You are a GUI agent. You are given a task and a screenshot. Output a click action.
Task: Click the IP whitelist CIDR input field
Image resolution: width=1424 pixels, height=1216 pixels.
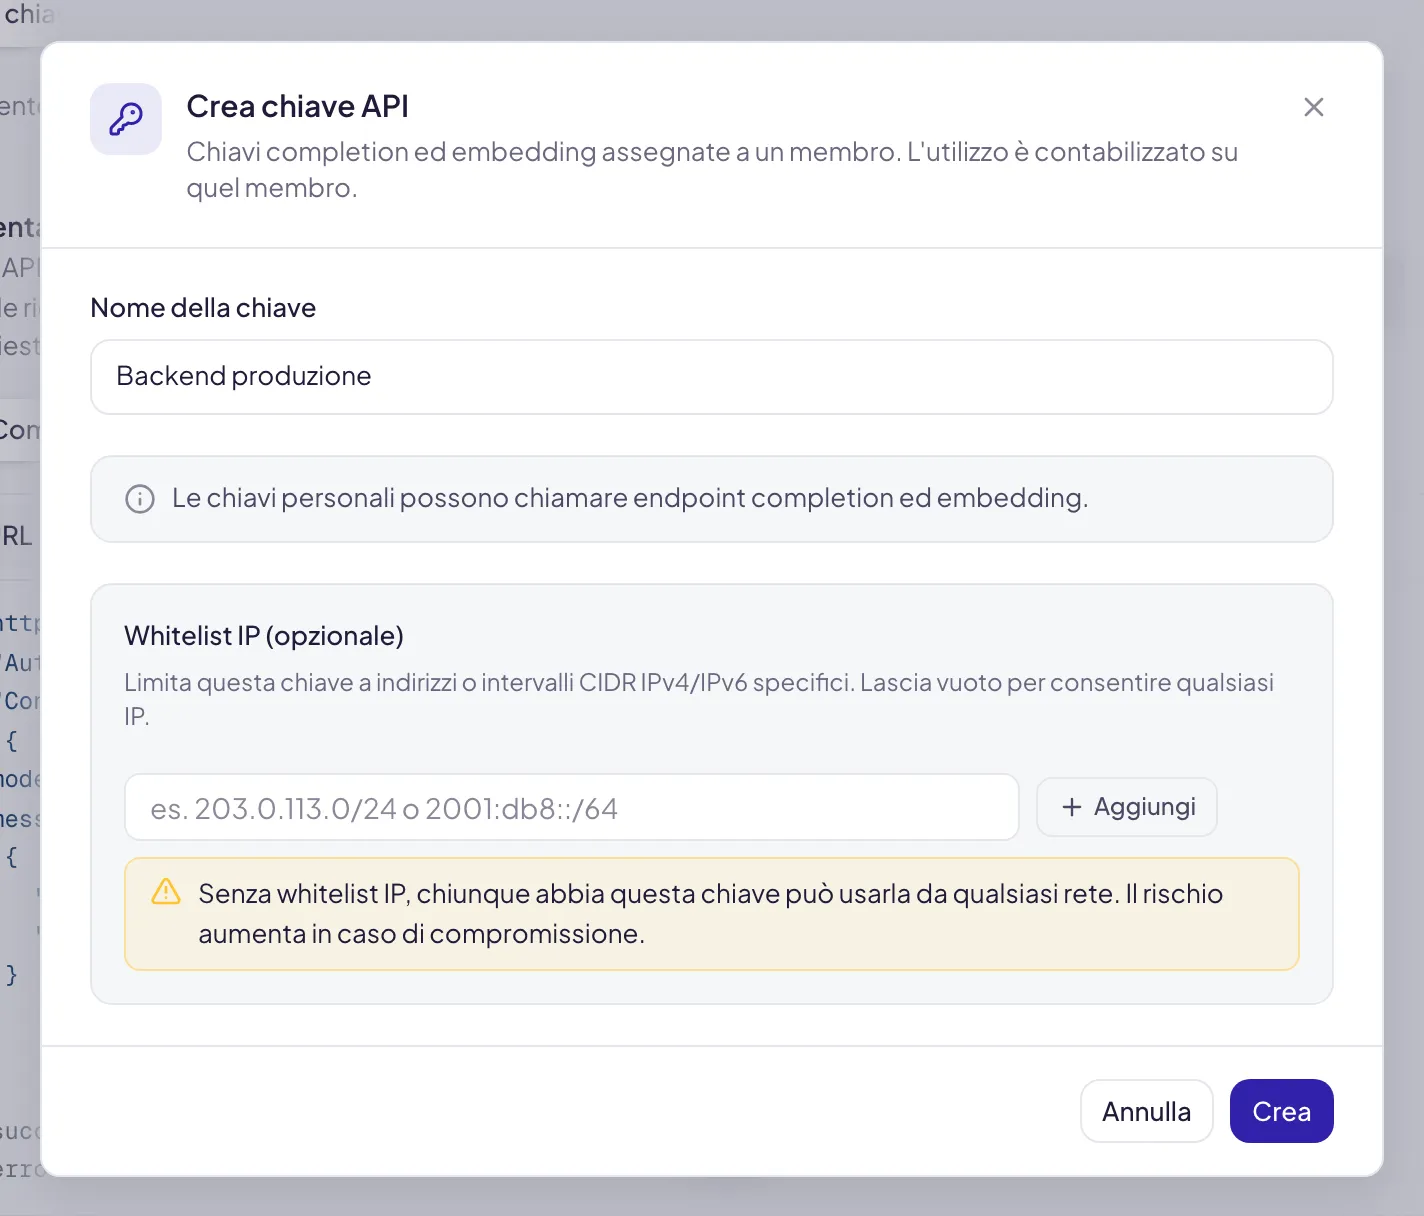pyautogui.click(x=572, y=807)
